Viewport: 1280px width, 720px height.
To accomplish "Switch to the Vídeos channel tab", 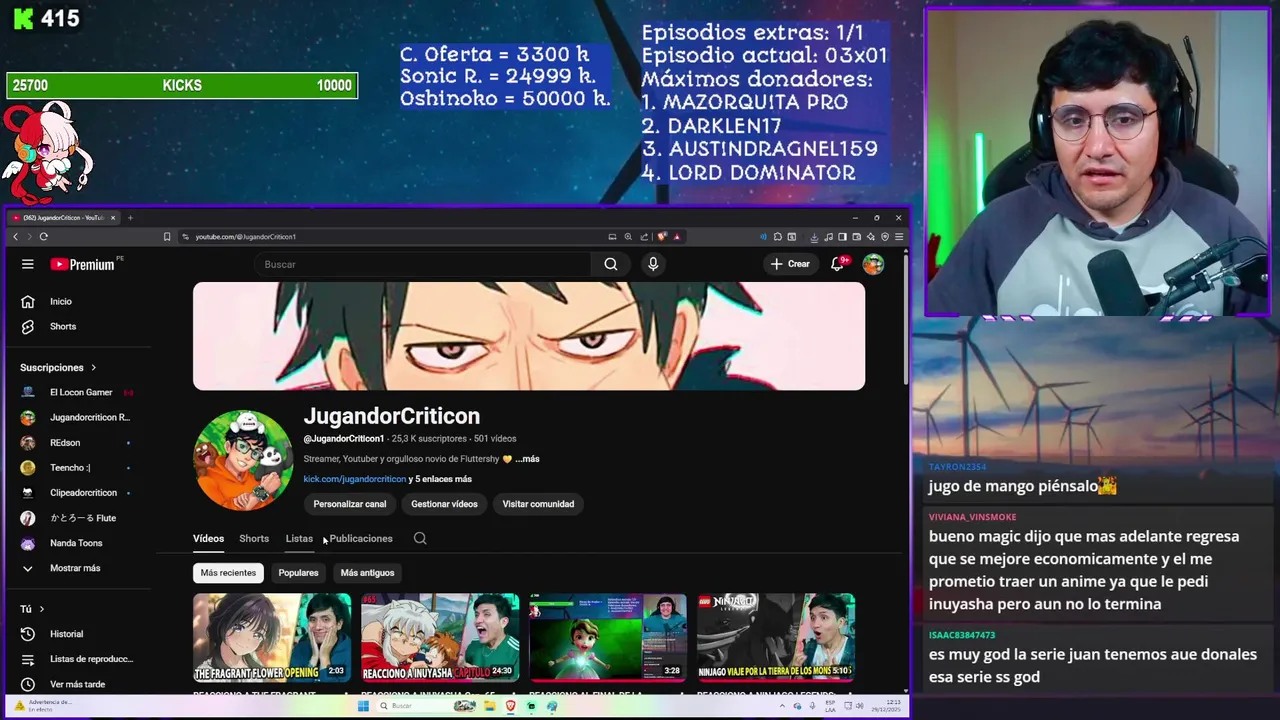I will click(x=208, y=538).
